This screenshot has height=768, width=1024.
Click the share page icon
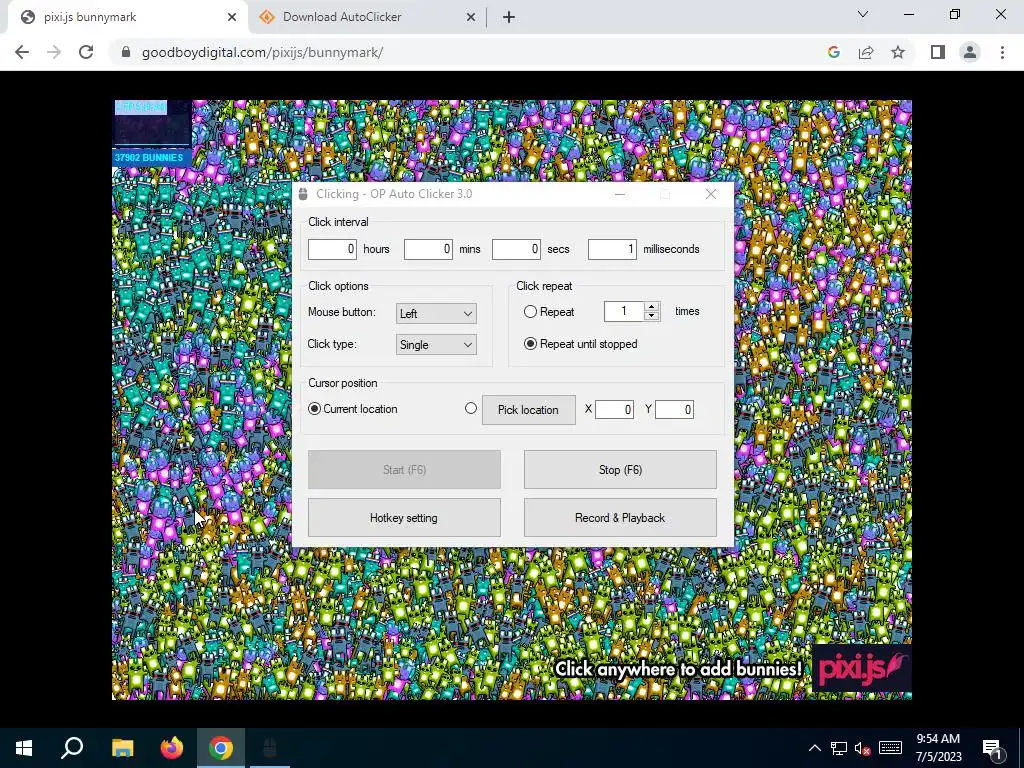tap(866, 52)
